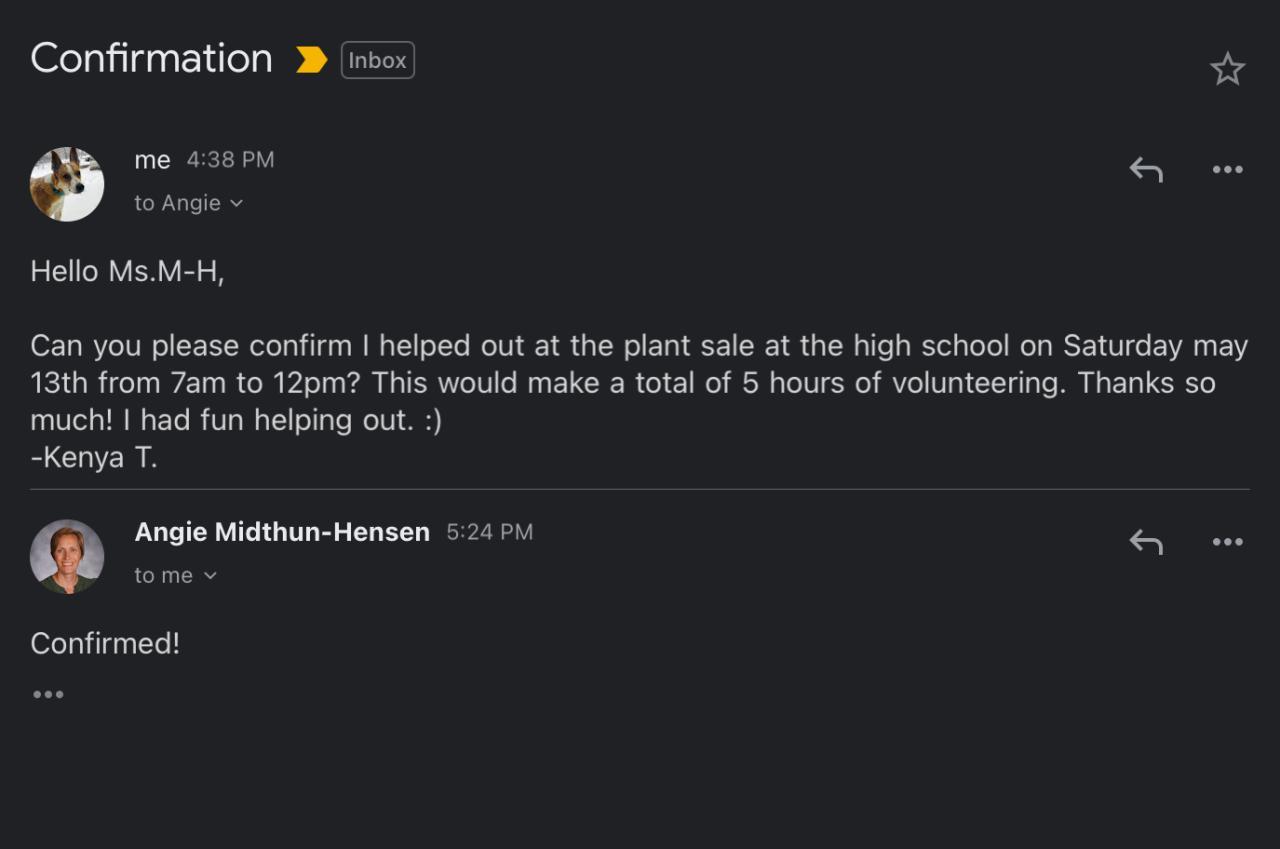Screen dimensions: 1280x849
Task: Click the "Hello Ms.M-H," greeting line
Action: click(127, 271)
